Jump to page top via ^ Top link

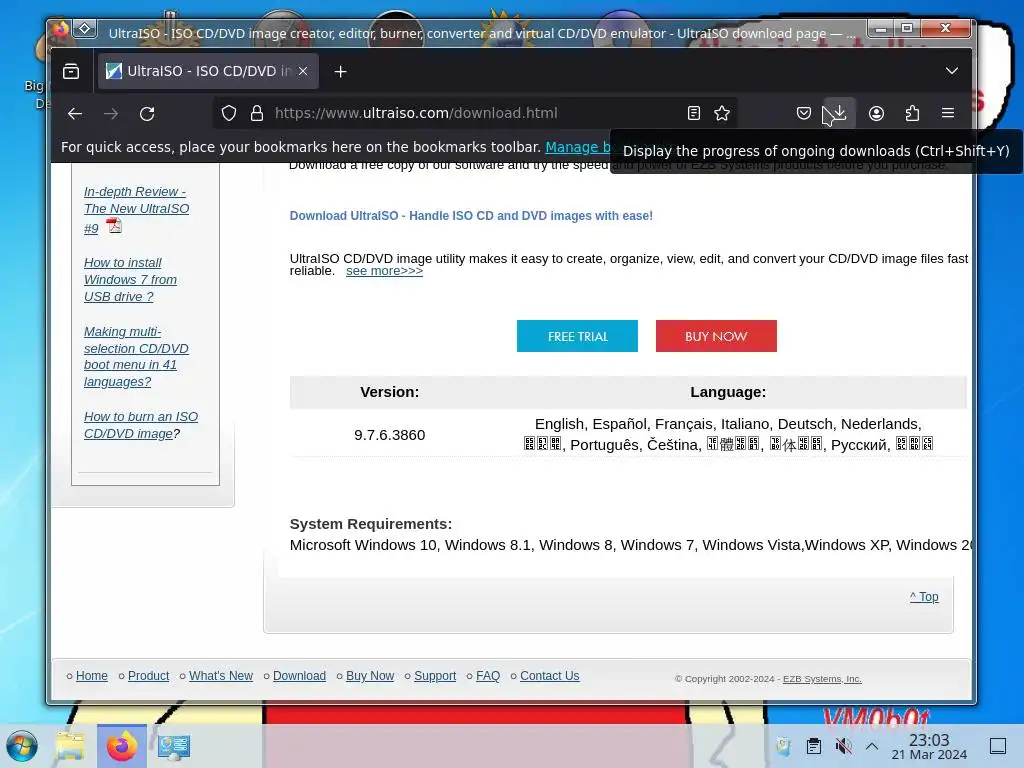click(924, 596)
